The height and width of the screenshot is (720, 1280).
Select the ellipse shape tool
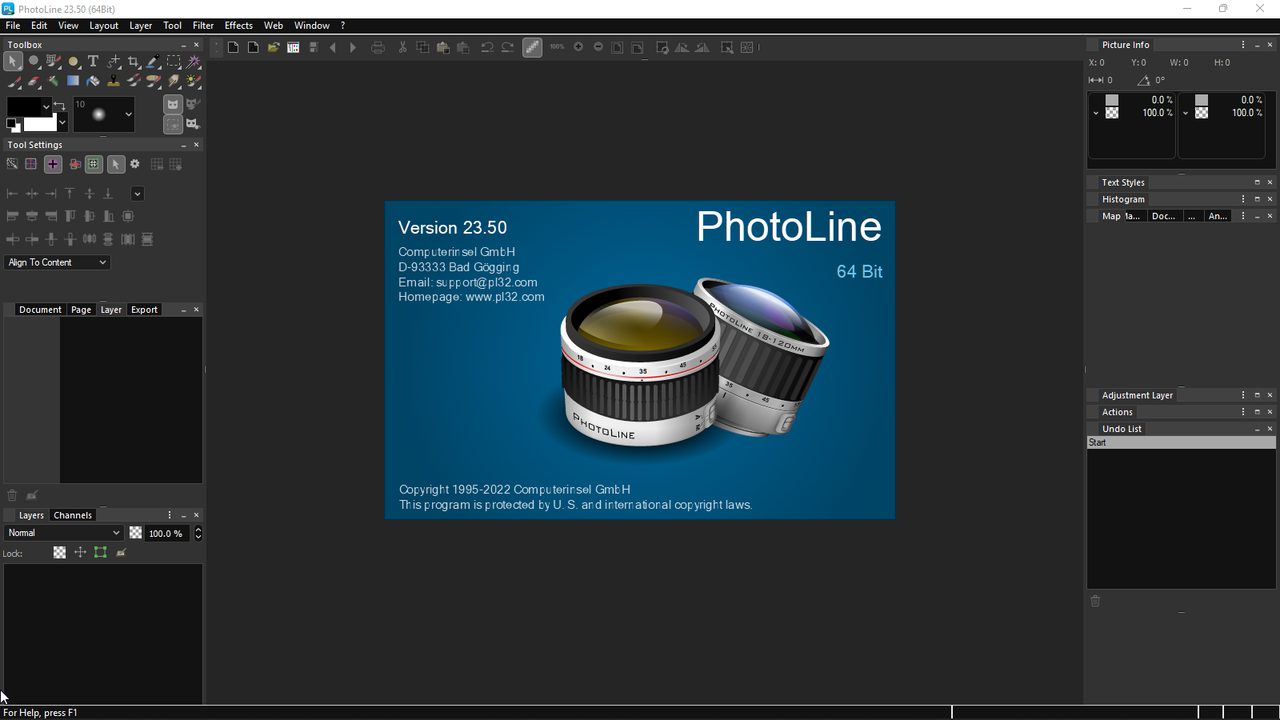tap(73, 61)
